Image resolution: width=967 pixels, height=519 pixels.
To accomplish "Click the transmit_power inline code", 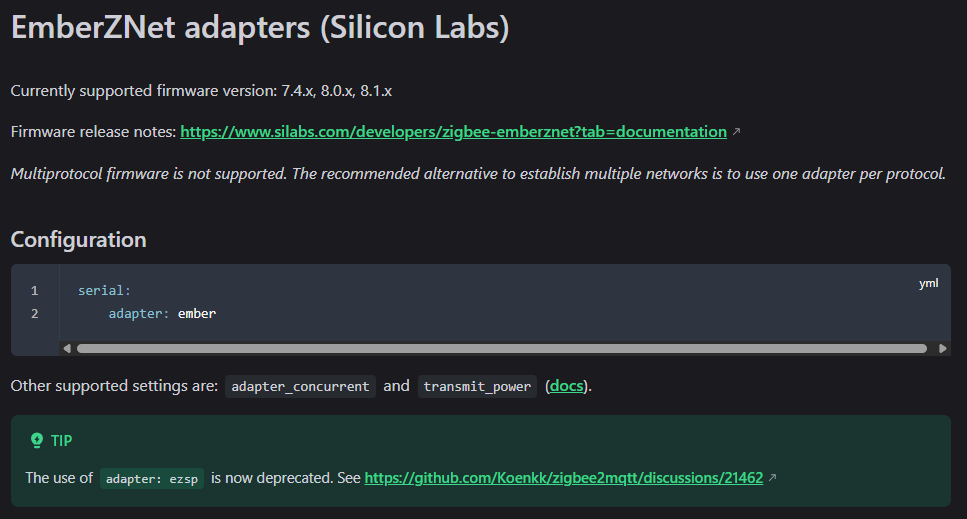I will click(x=477, y=386).
